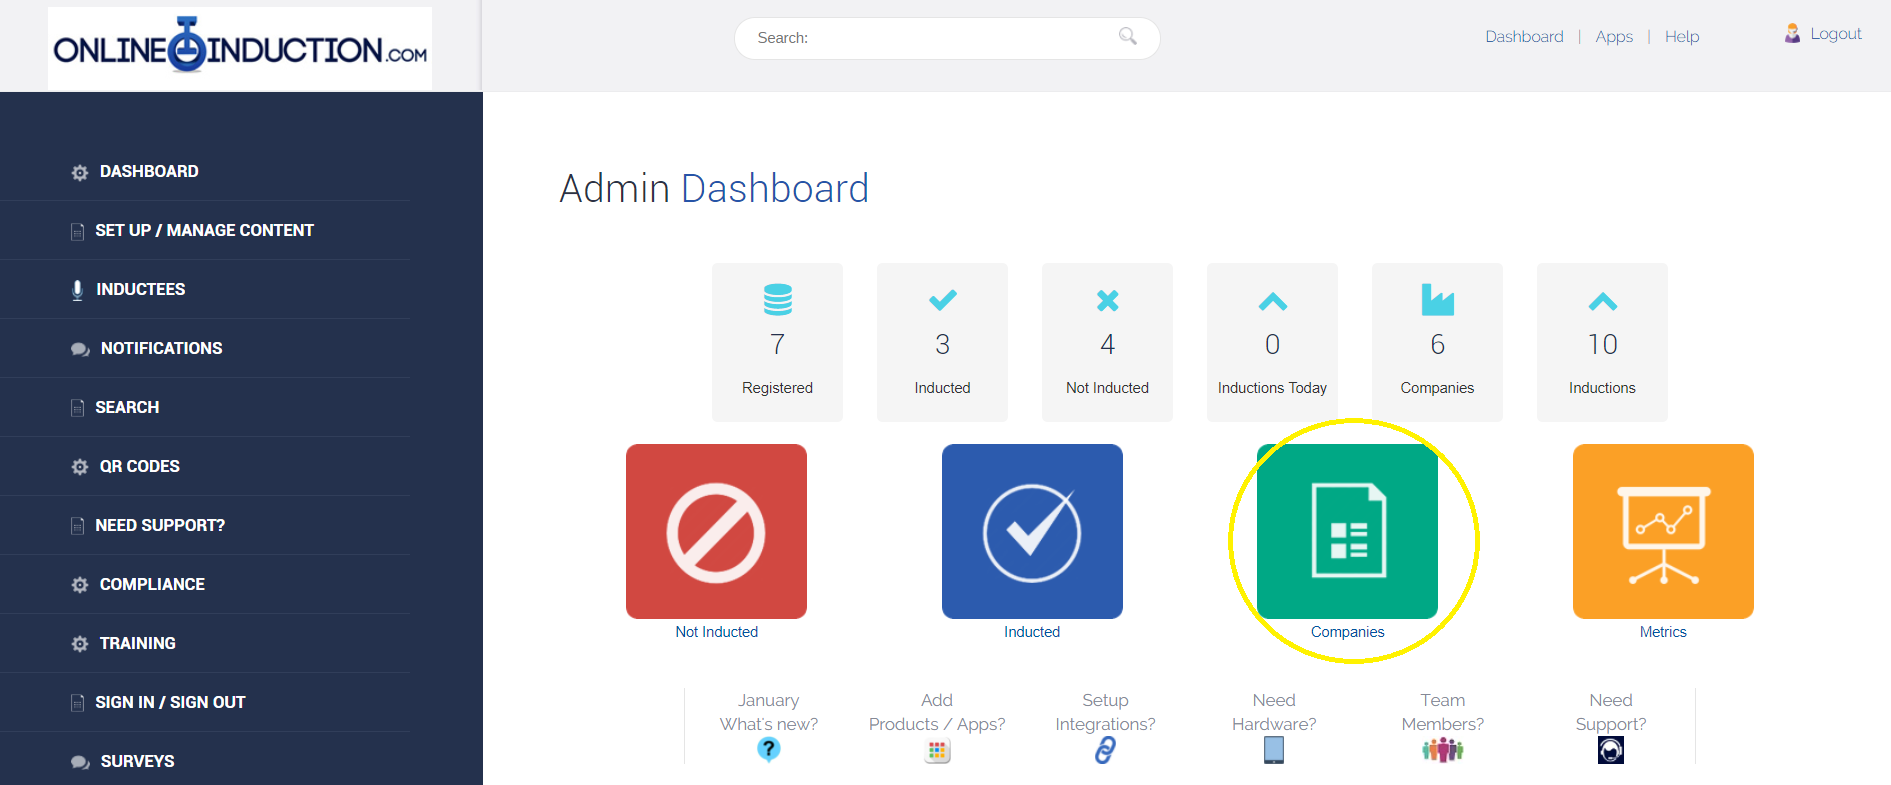Click the Companies factory stat icon

pos(1437,299)
